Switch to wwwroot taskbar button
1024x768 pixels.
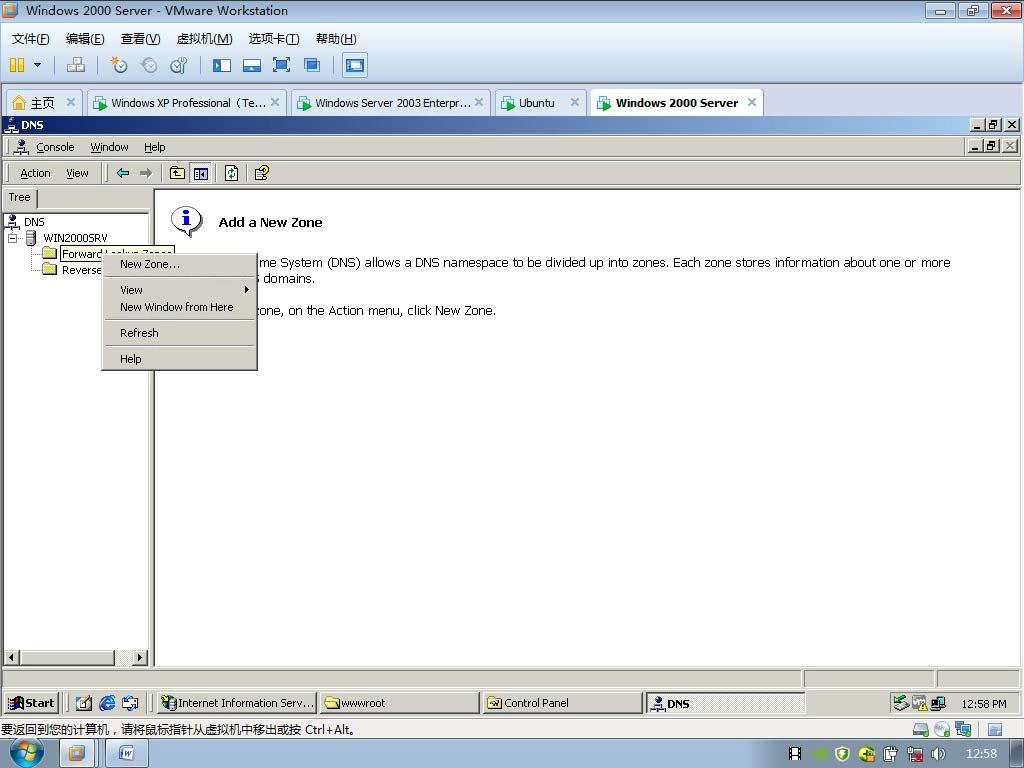400,703
